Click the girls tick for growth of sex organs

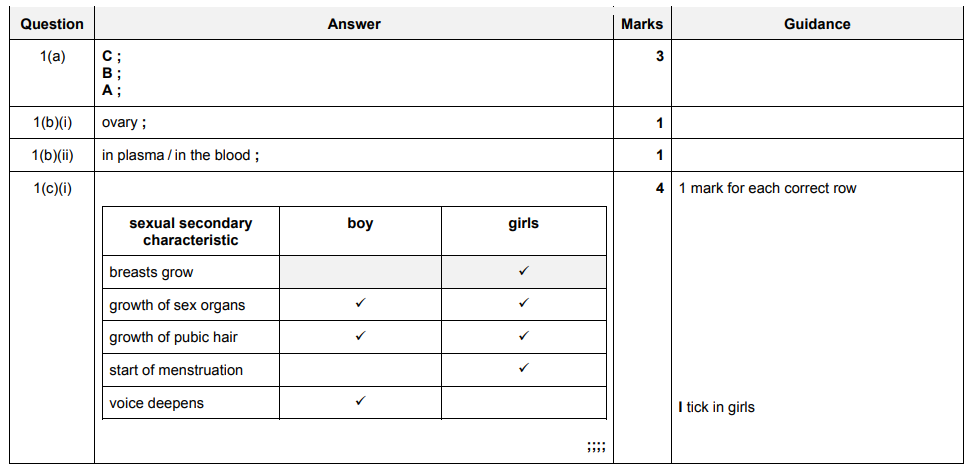point(523,304)
